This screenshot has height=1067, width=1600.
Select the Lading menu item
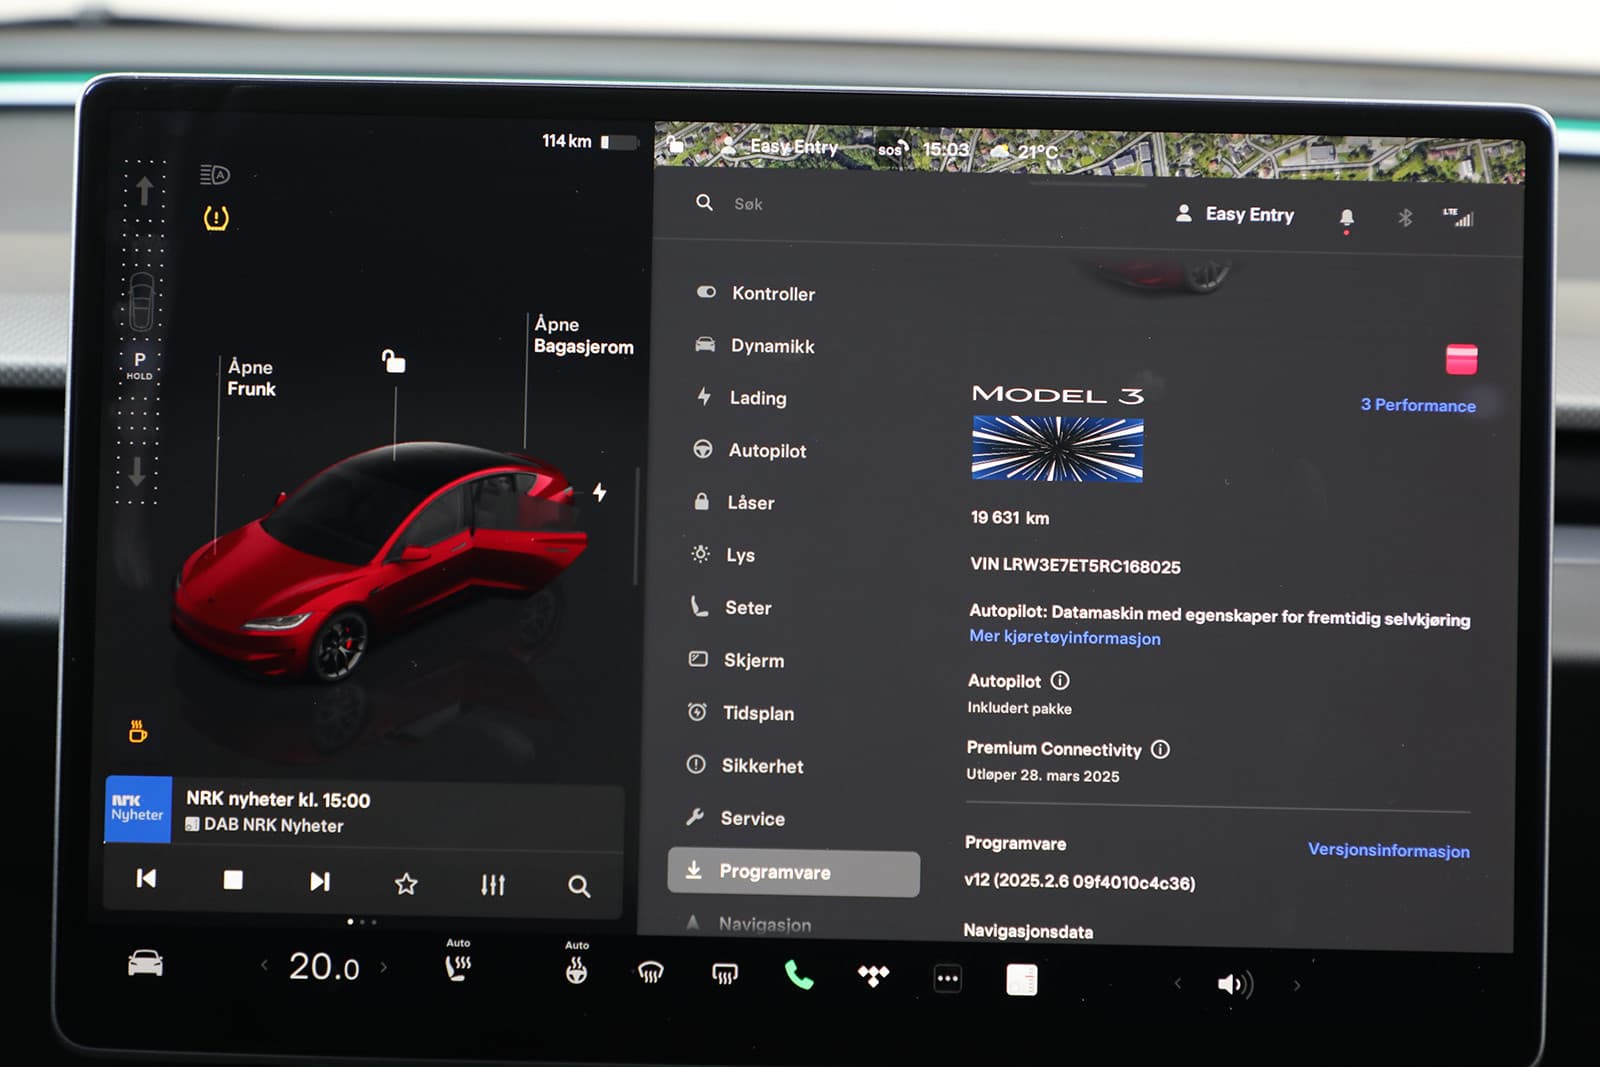pos(742,397)
